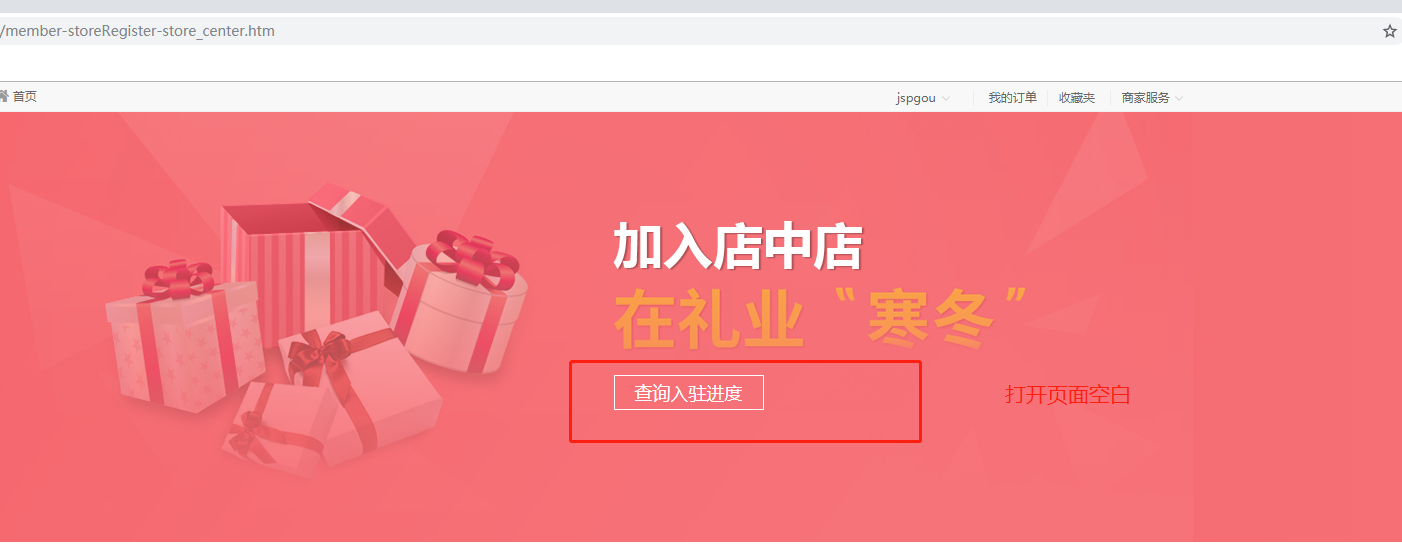Viewport: 1402px width, 559px height.
Task: Open 收藏夹 favorites
Action: (x=1077, y=98)
